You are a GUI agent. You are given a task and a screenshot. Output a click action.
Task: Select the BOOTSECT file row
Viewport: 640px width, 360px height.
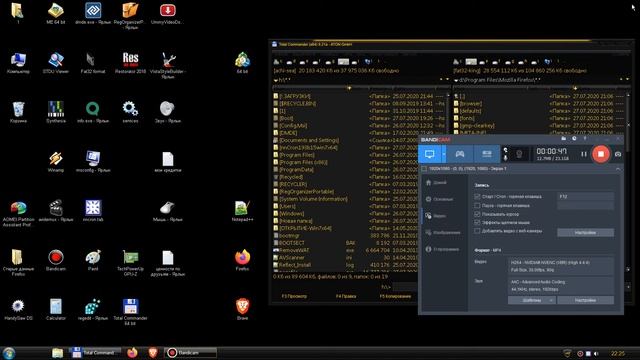pos(345,243)
